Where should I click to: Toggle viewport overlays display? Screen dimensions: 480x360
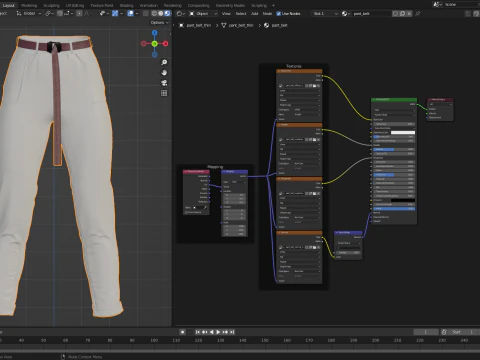[131, 13]
